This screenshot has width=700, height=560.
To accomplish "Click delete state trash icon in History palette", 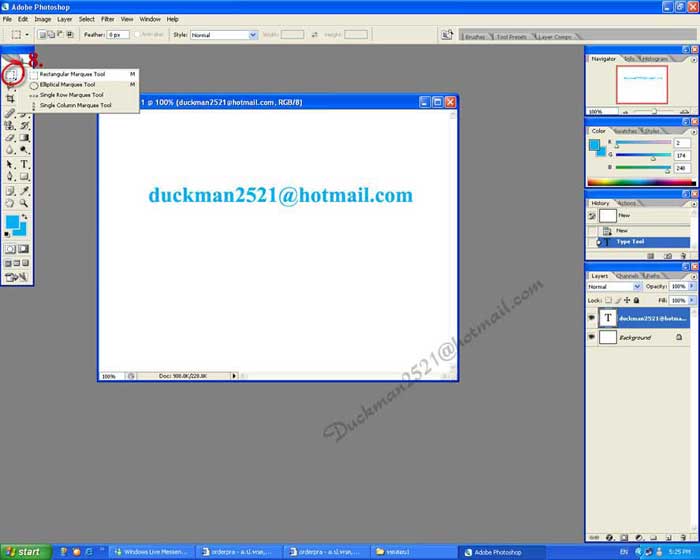I will point(683,256).
